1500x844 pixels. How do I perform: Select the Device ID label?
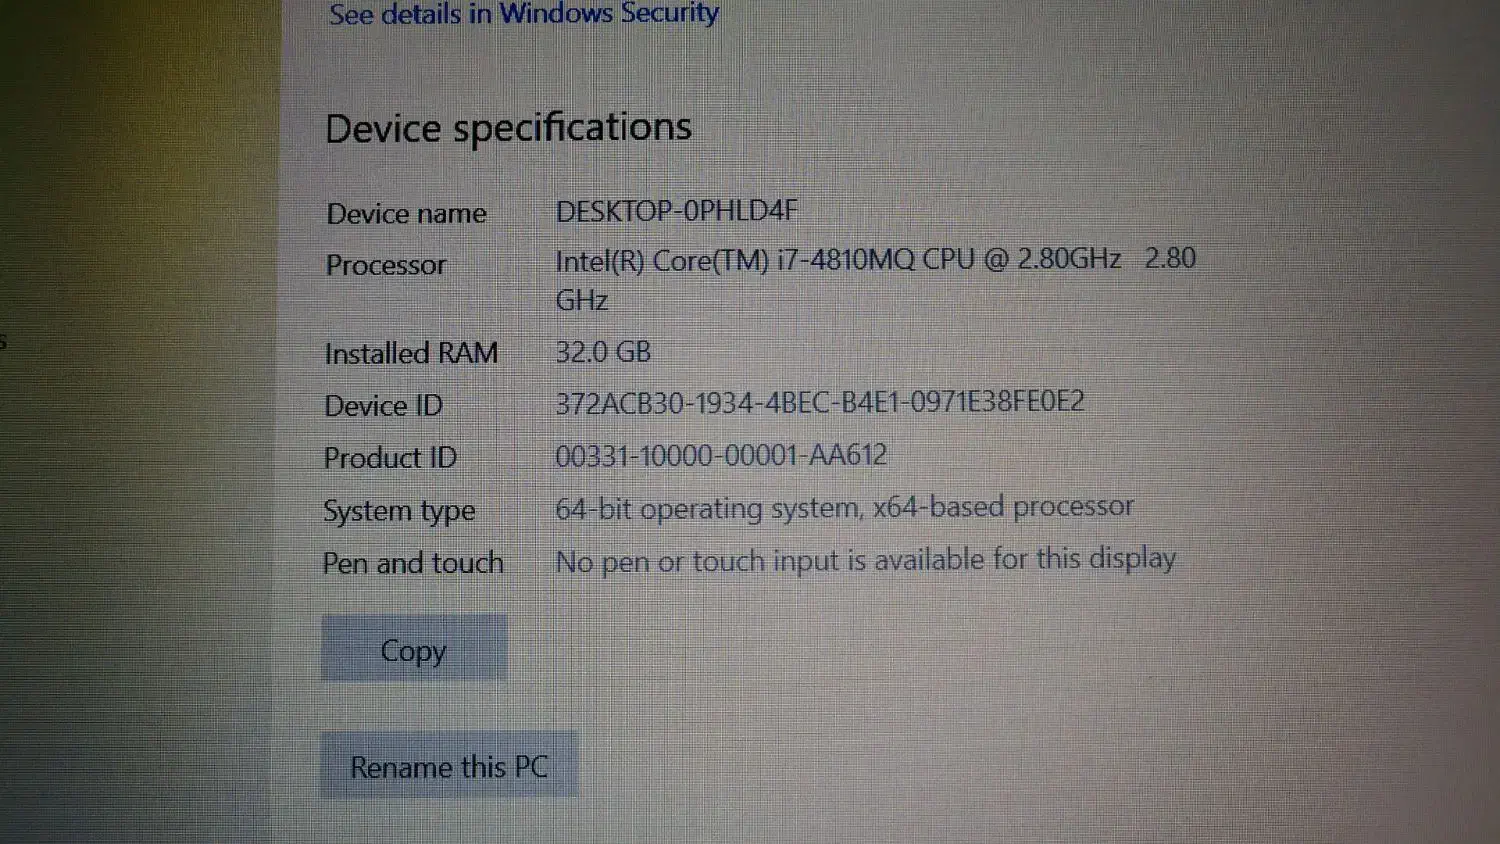383,406
